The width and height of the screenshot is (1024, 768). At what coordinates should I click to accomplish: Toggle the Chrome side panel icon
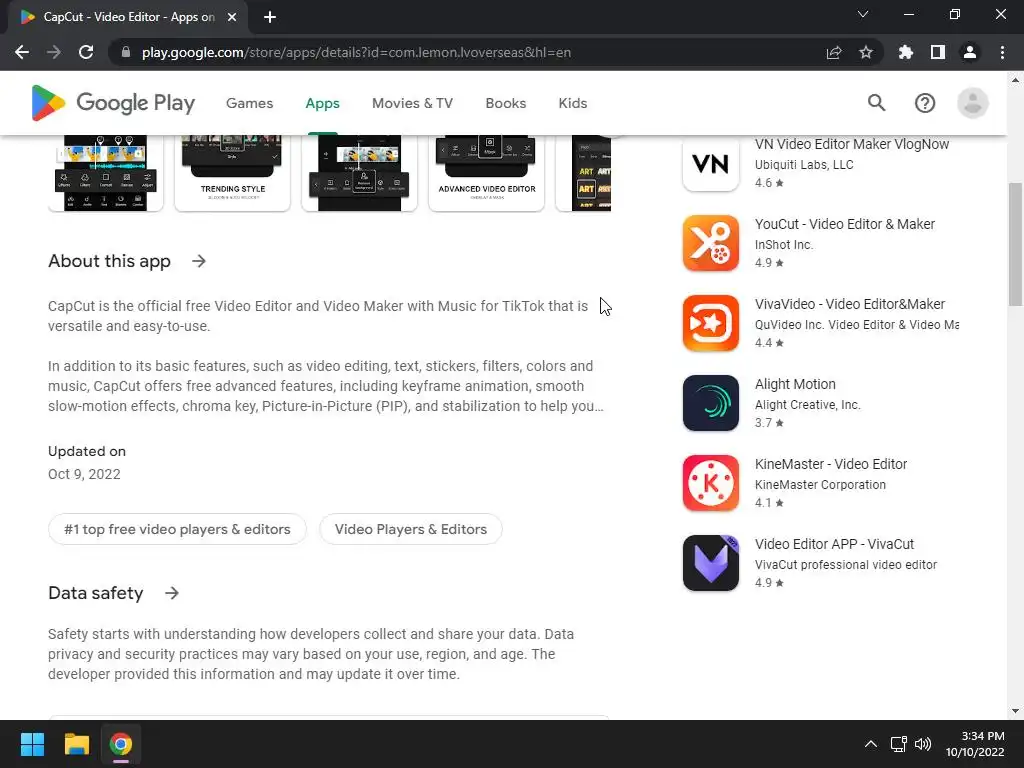click(938, 52)
